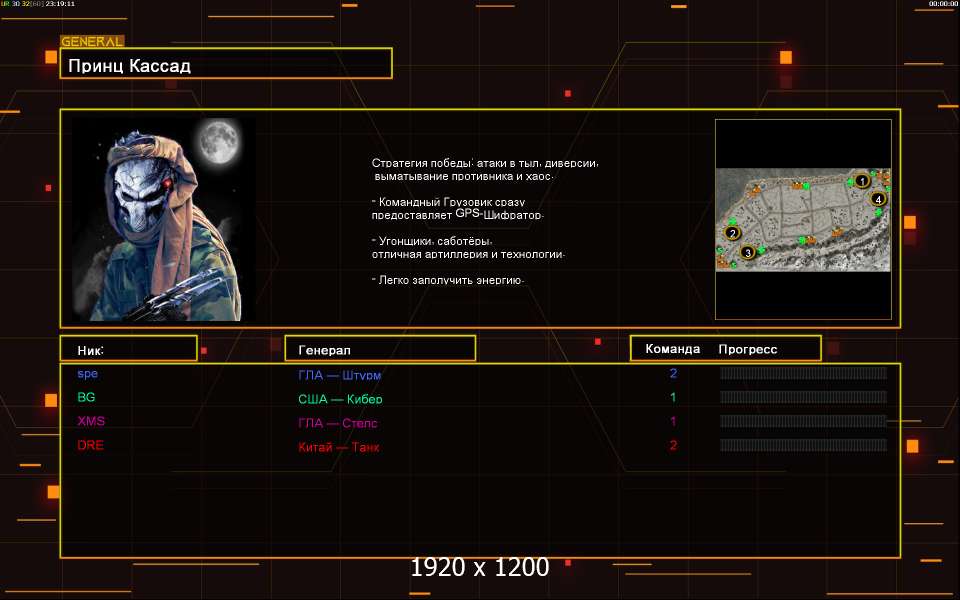Image resolution: width=960 pixels, height=600 pixels.
Task: Click start position marker 3 on the map
Action: point(747,252)
